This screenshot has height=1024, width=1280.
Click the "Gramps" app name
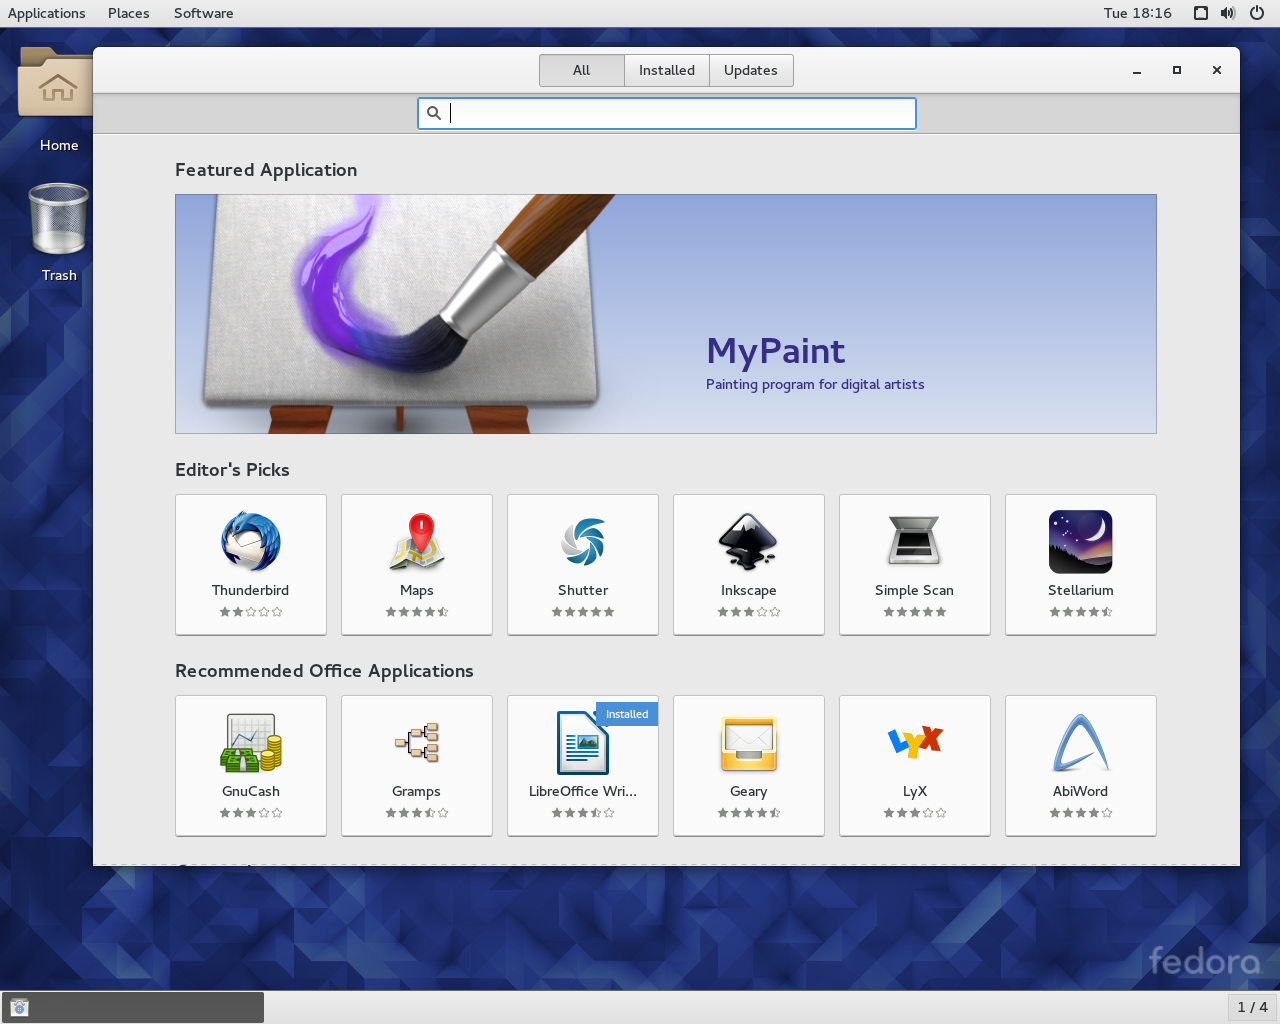coord(417,791)
